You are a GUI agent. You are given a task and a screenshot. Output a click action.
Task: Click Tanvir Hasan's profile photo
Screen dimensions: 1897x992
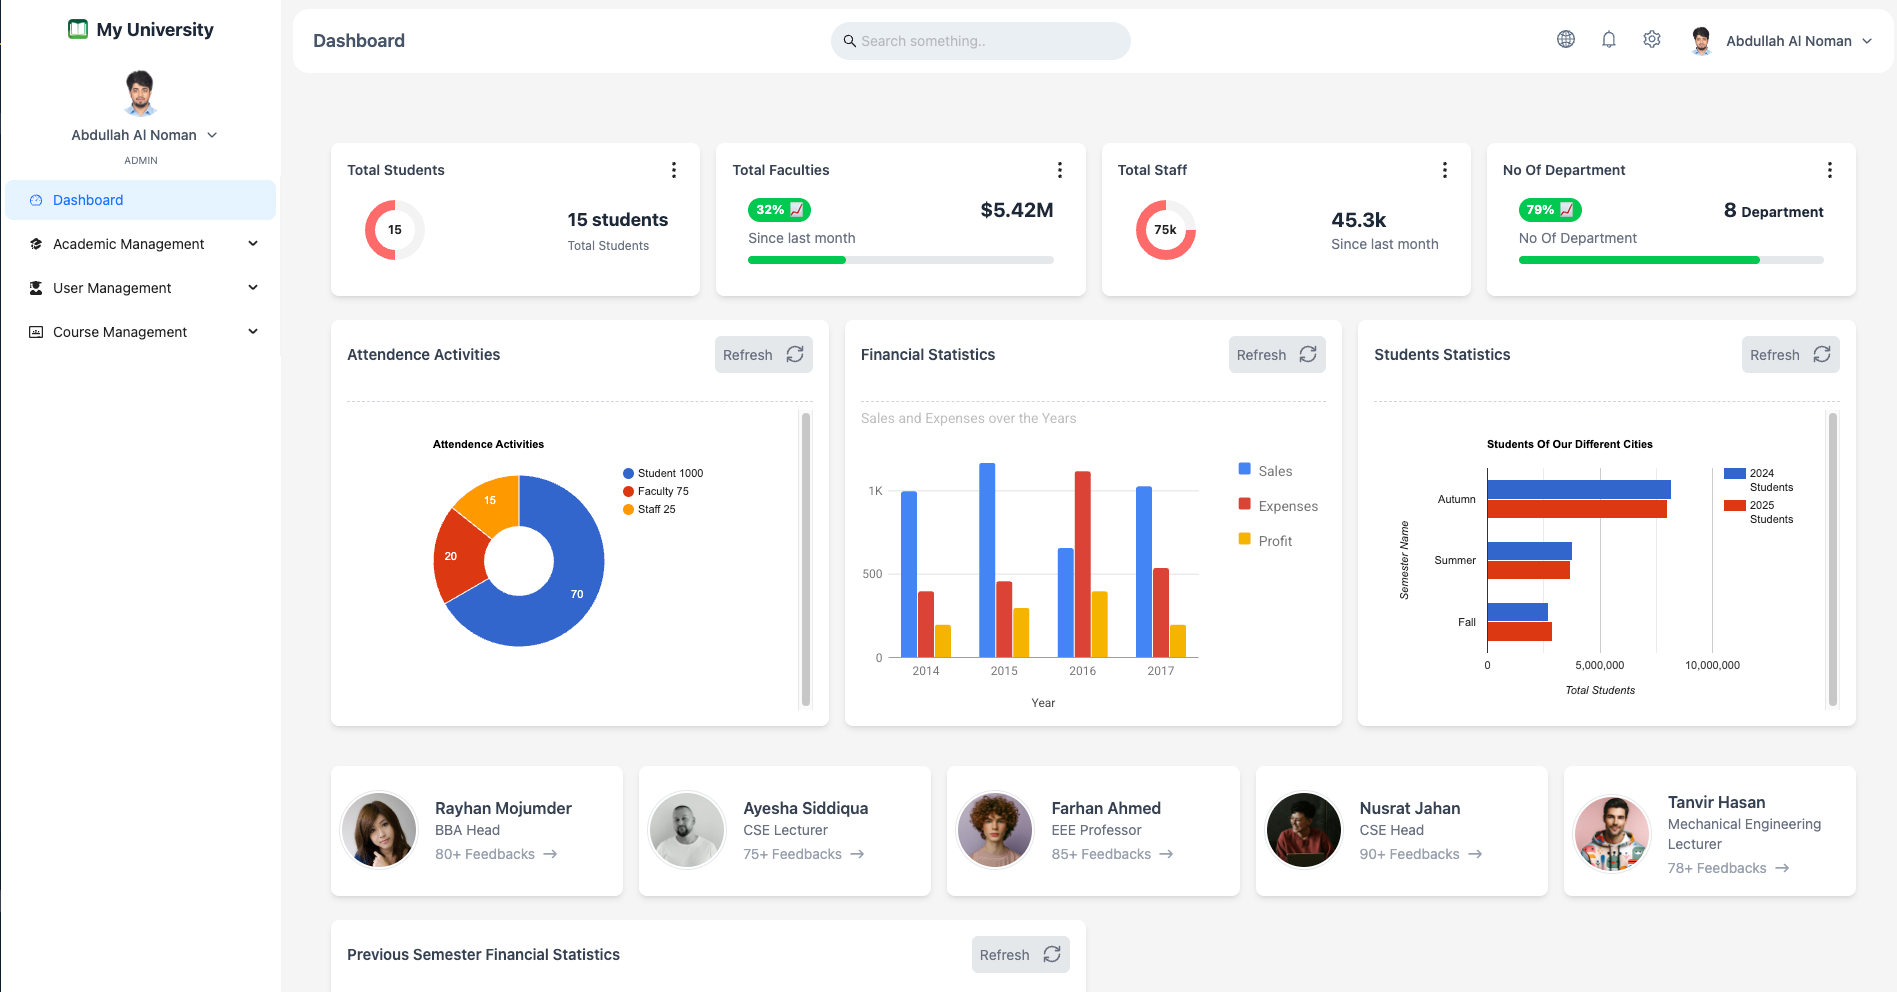click(1612, 834)
